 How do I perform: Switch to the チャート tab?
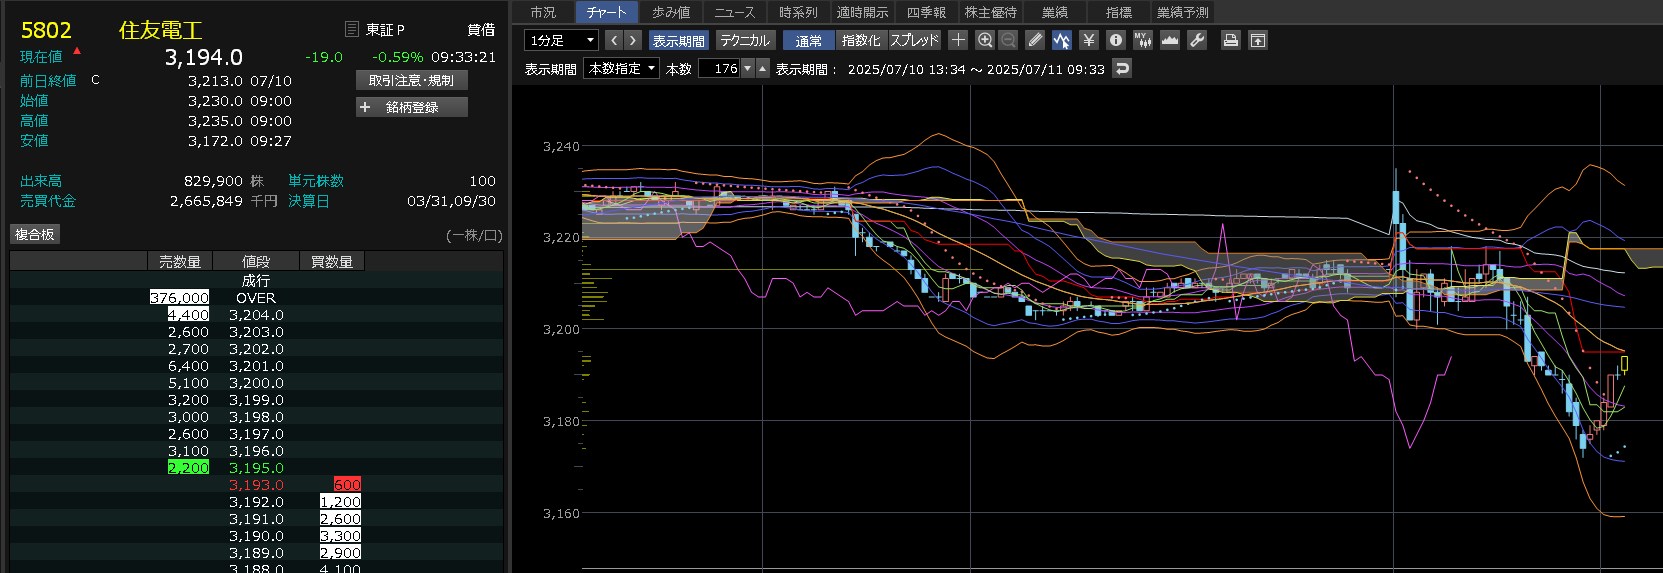pyautogui.click(x=606, y=12)
